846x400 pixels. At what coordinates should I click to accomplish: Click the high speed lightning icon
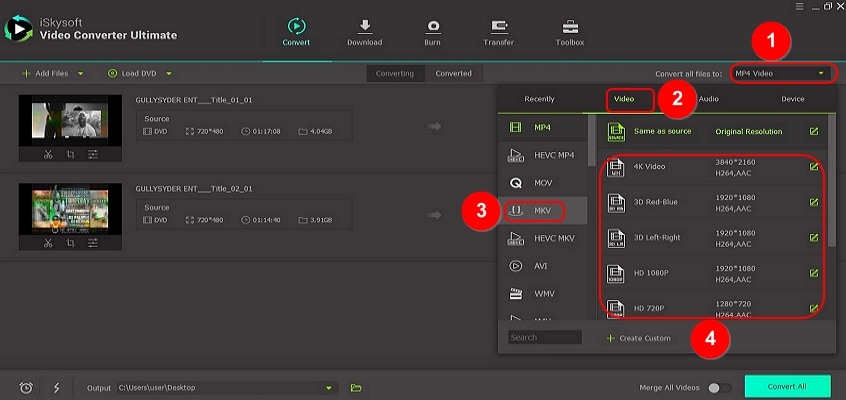(x=56, y=388)
